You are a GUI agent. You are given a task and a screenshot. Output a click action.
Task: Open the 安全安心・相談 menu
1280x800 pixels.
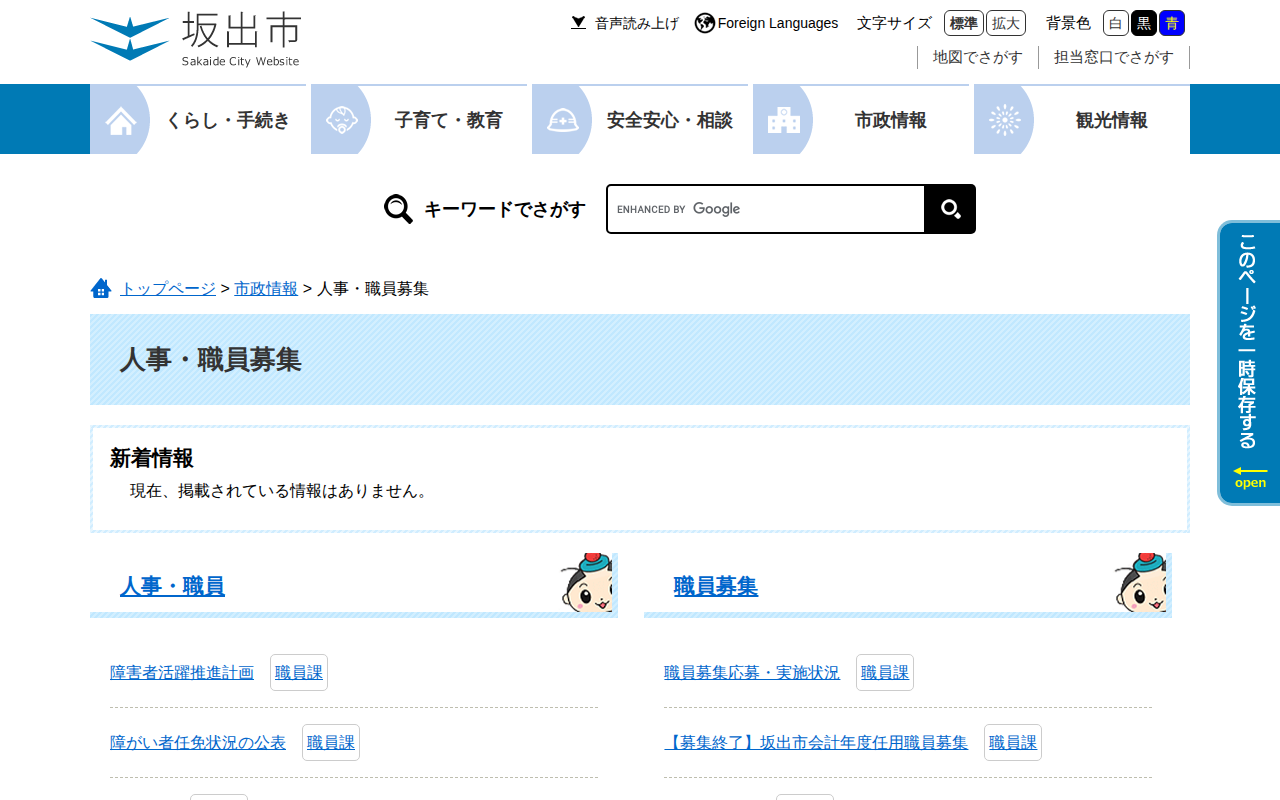pyautogui.click(x=640, y=120)
